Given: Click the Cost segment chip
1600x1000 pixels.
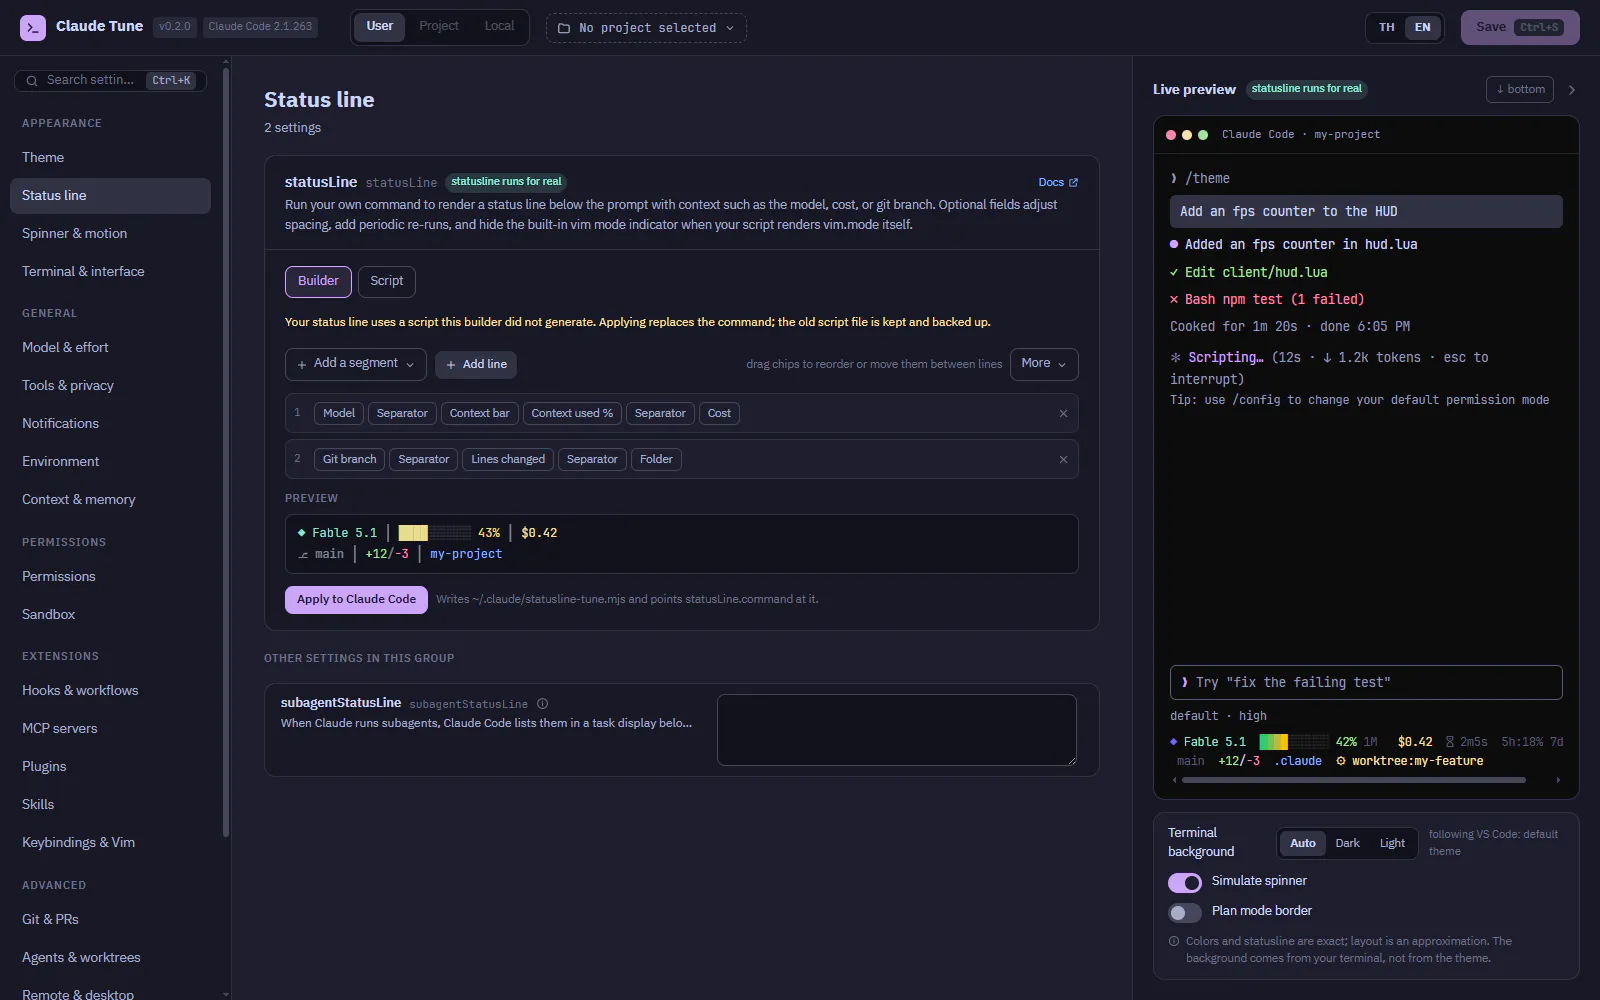Looking at the screenshot, I should pos(719,414).
